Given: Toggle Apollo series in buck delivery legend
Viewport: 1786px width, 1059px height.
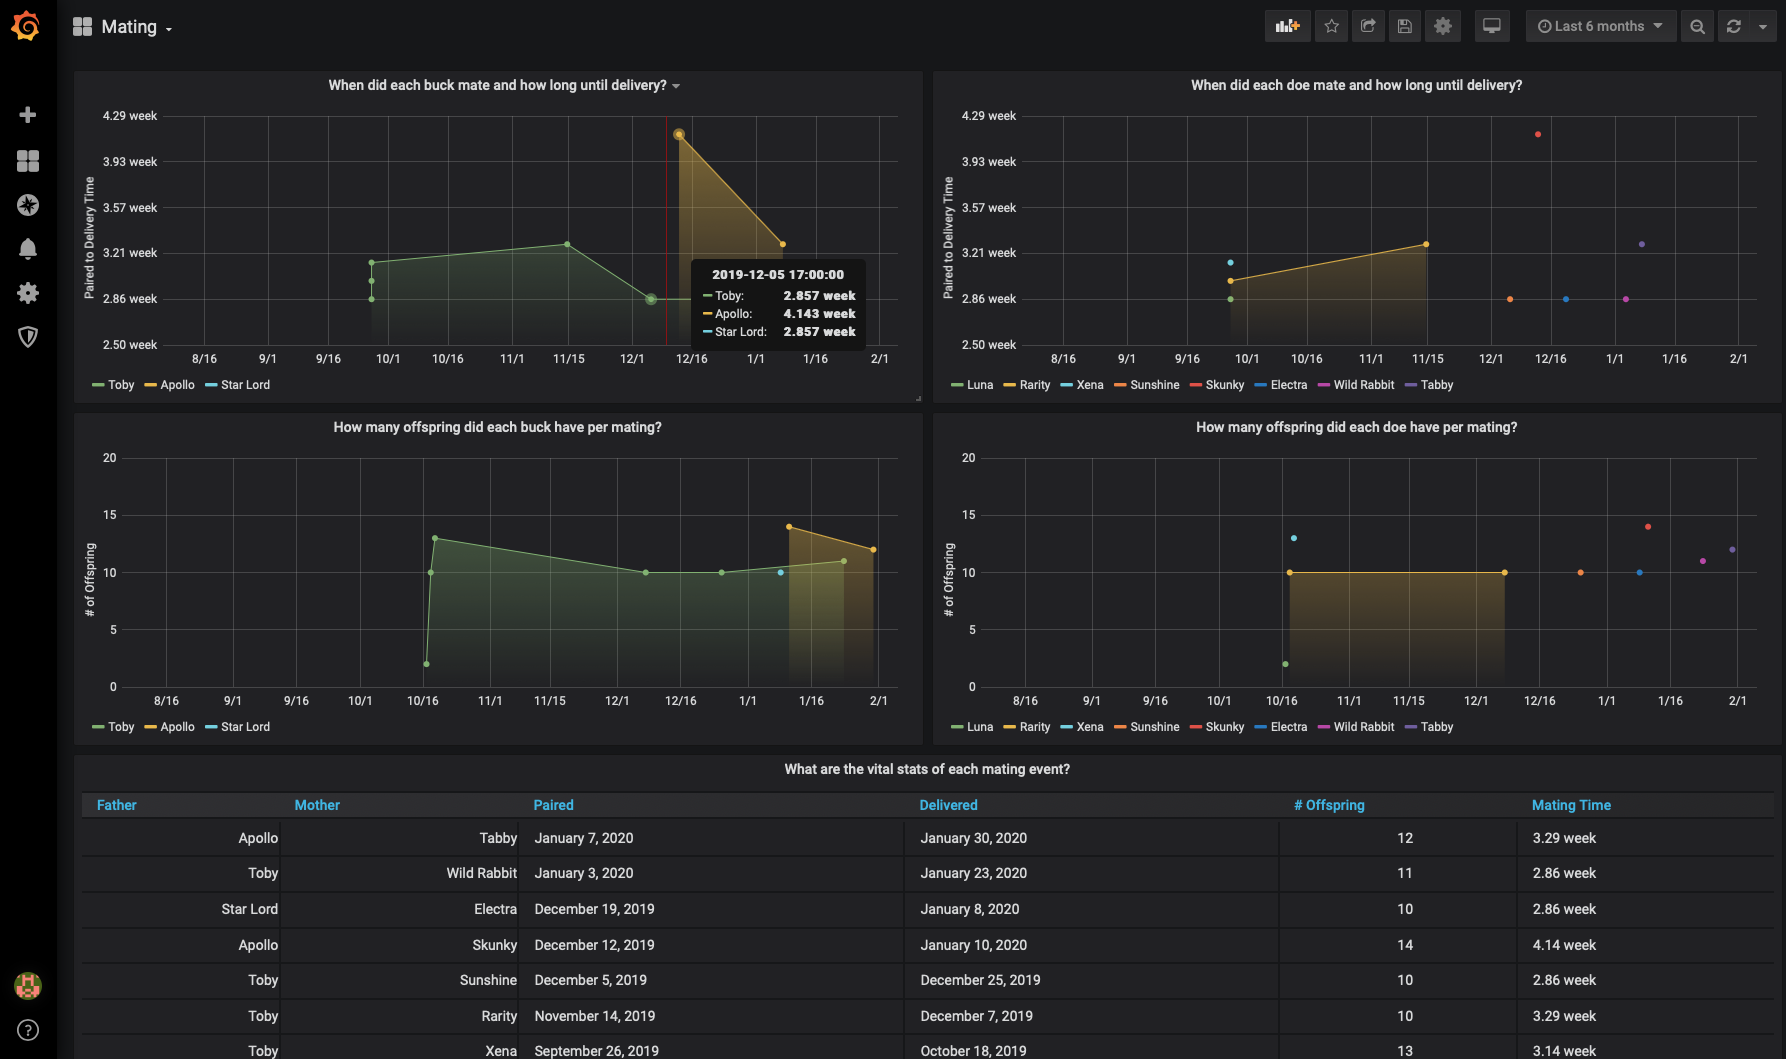Looking at the screenshot, I should pos(177,385).
